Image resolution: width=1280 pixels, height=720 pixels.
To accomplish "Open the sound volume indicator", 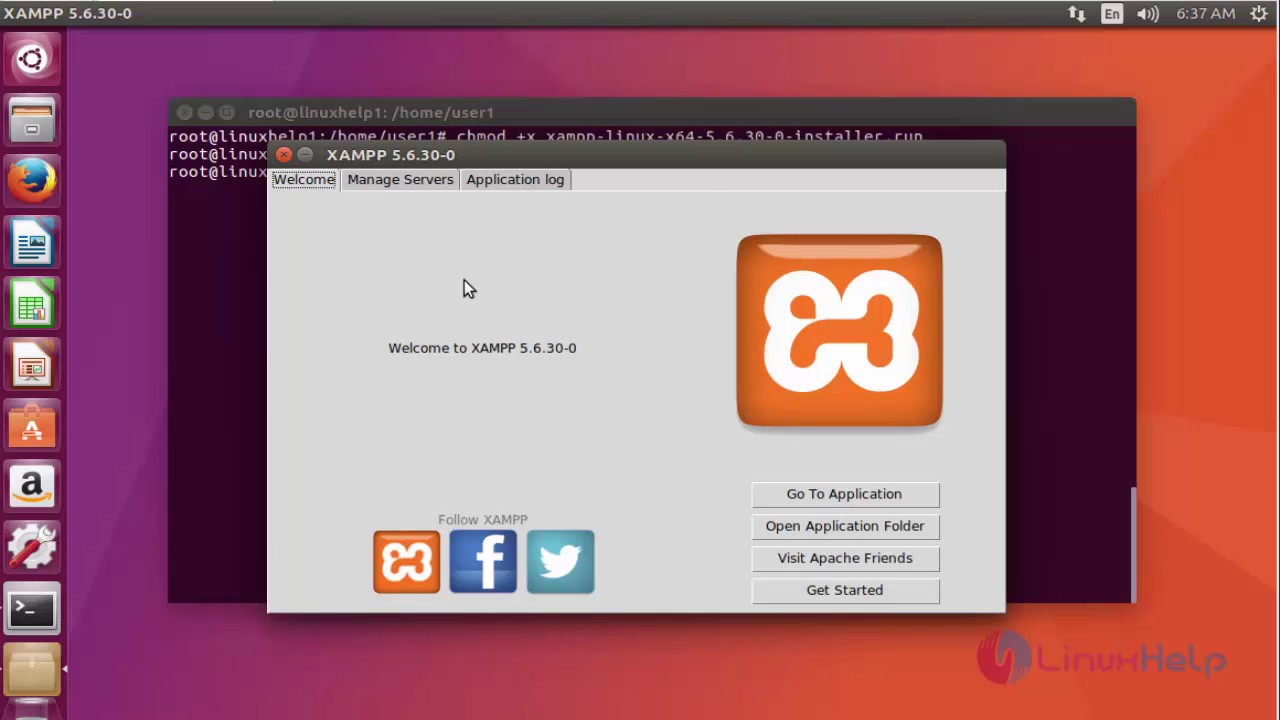I will tap(1148, 14).
